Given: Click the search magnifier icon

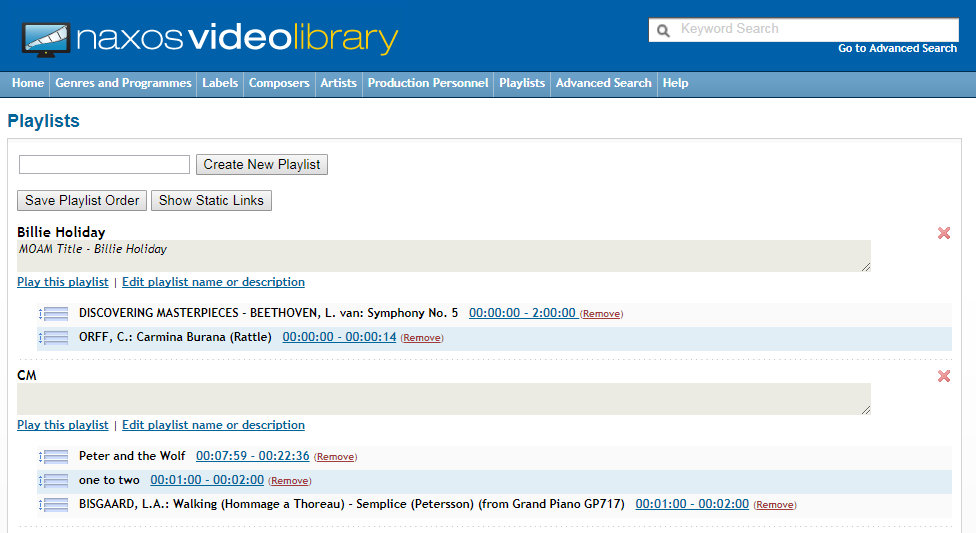Looking at the screenshot, I should click(664, 30).
